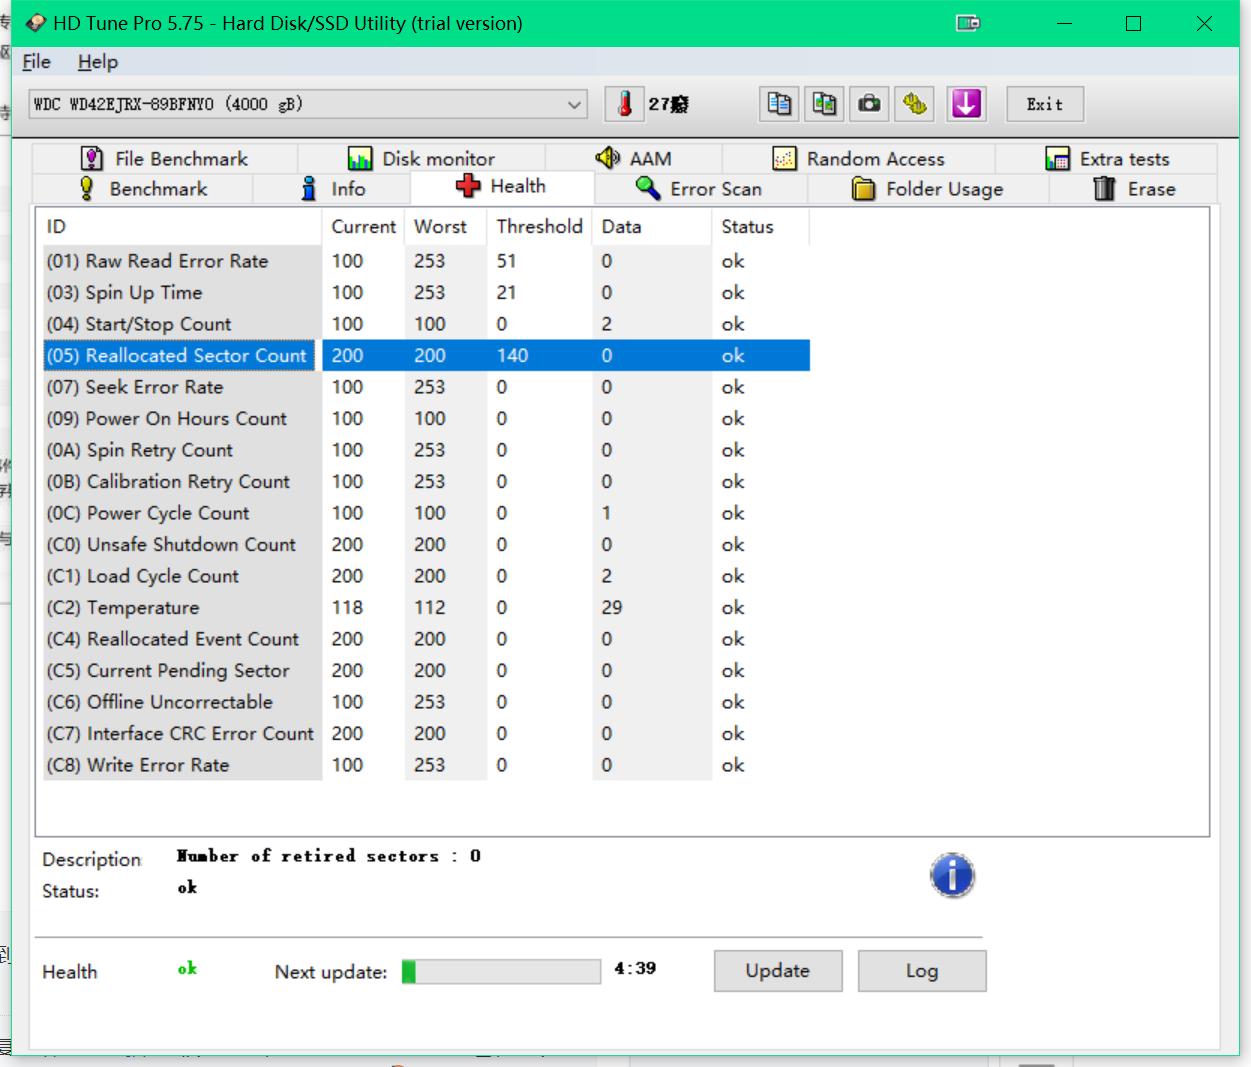The height and width of the screenshot is (1067, 1251).
Task: Click the Exit button
Action: (1044, 104)
